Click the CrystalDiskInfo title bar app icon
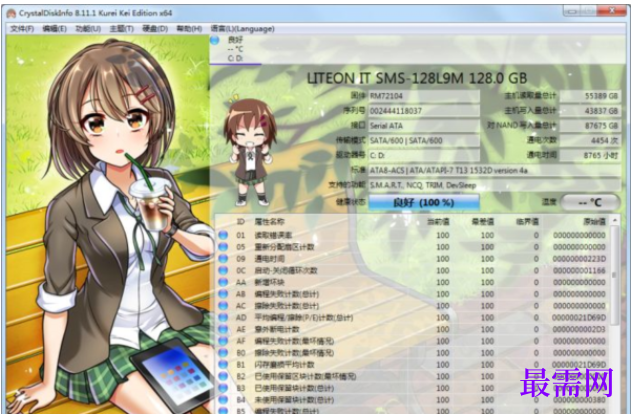Screen dimensions: 632x414 coord(11,13)
